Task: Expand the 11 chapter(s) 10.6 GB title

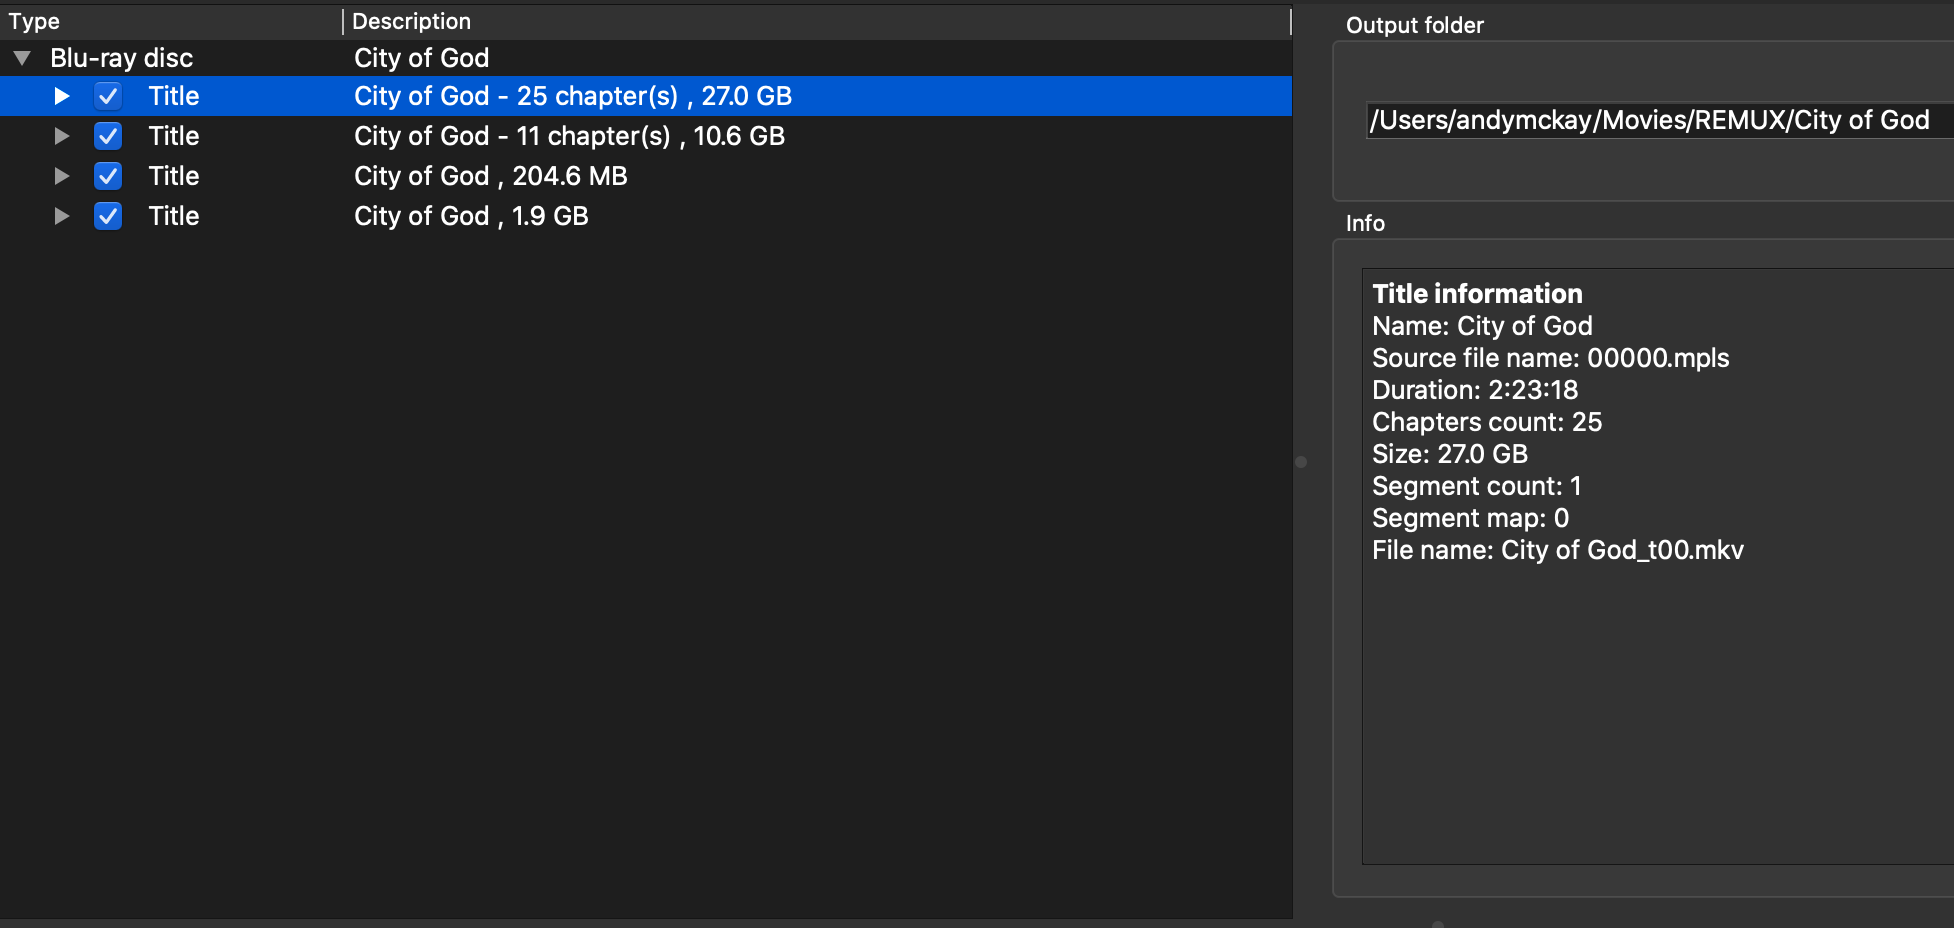Action: click(62, 136)
